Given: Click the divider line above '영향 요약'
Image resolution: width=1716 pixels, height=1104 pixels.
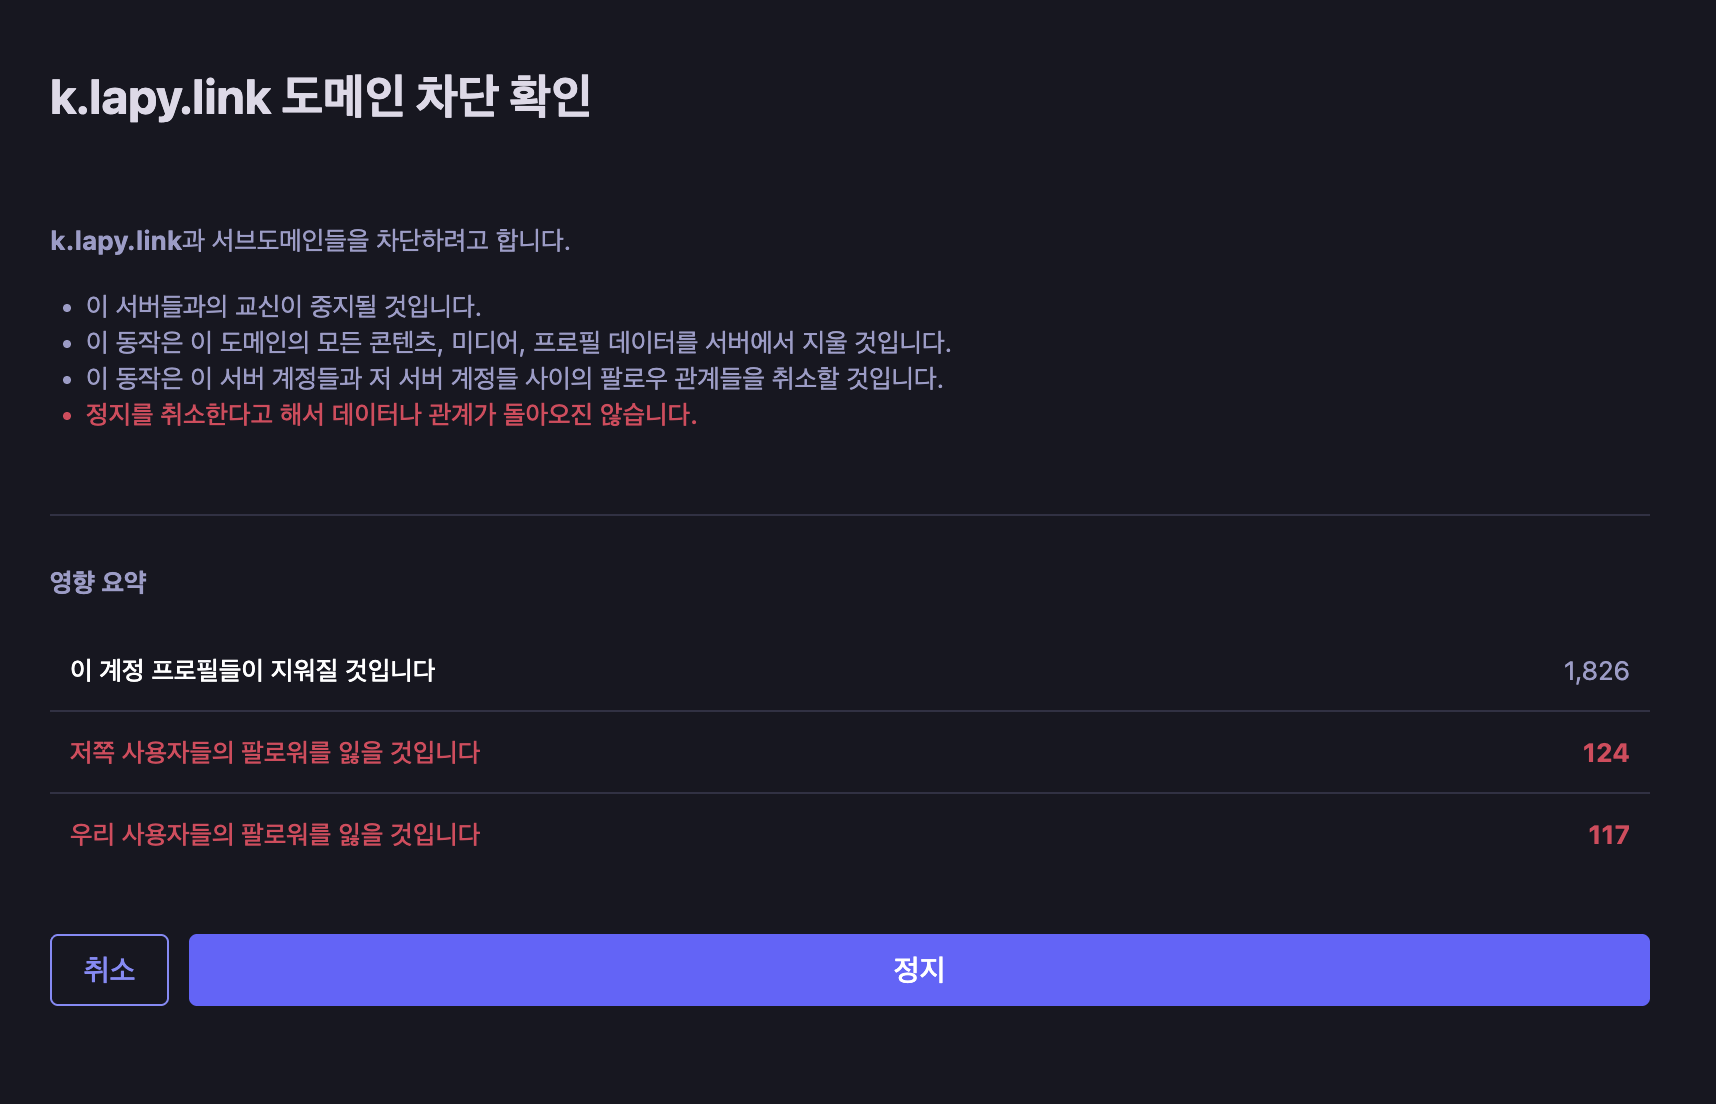Looking at the screenshot, I should click(849, 515).
